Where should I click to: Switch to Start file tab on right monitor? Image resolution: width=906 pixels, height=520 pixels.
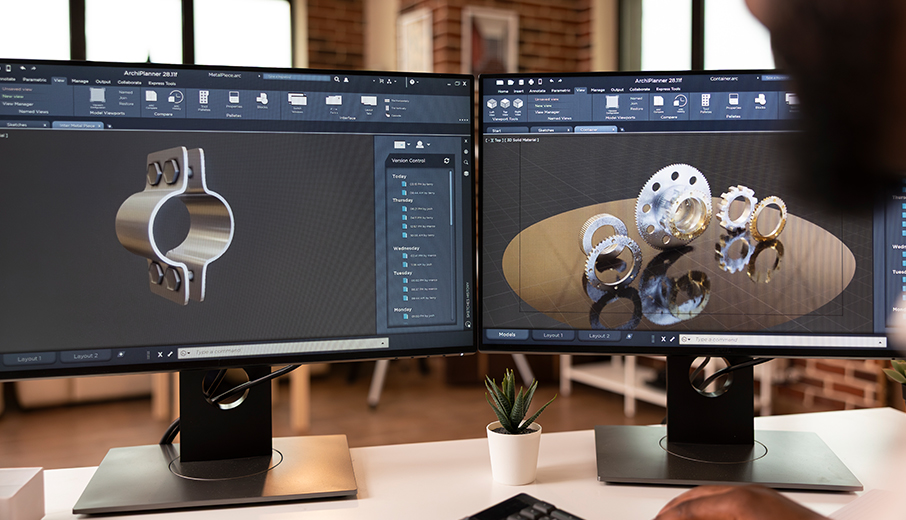[507, 130]
